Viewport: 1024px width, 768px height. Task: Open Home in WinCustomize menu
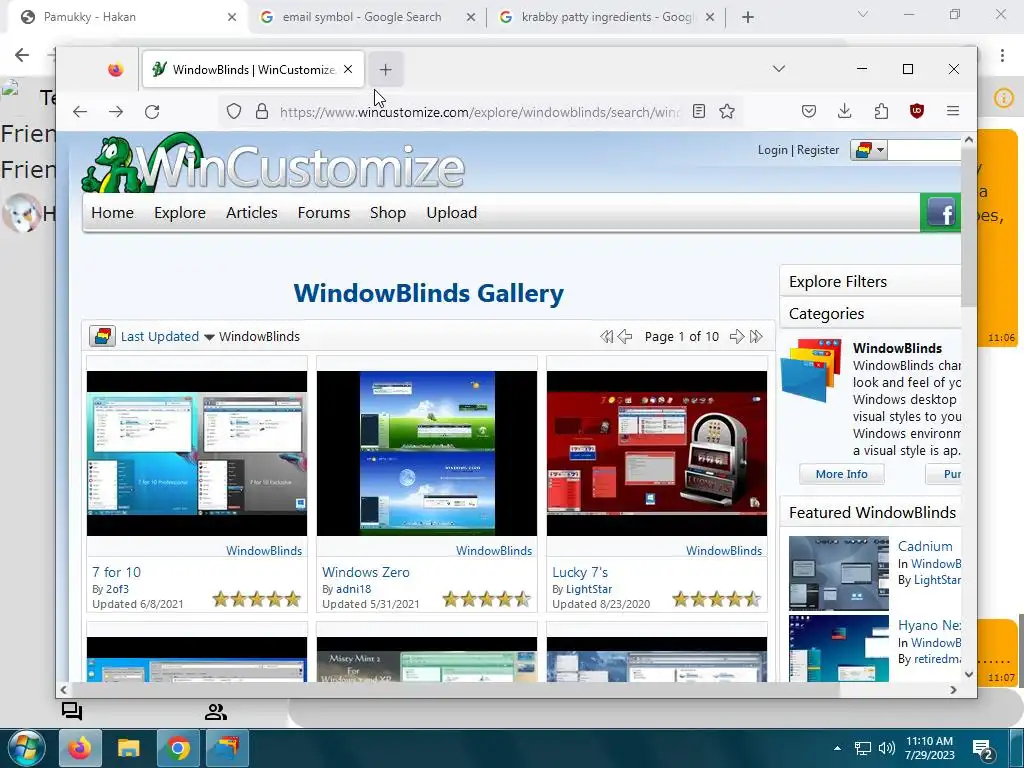(x=112, y=213)
